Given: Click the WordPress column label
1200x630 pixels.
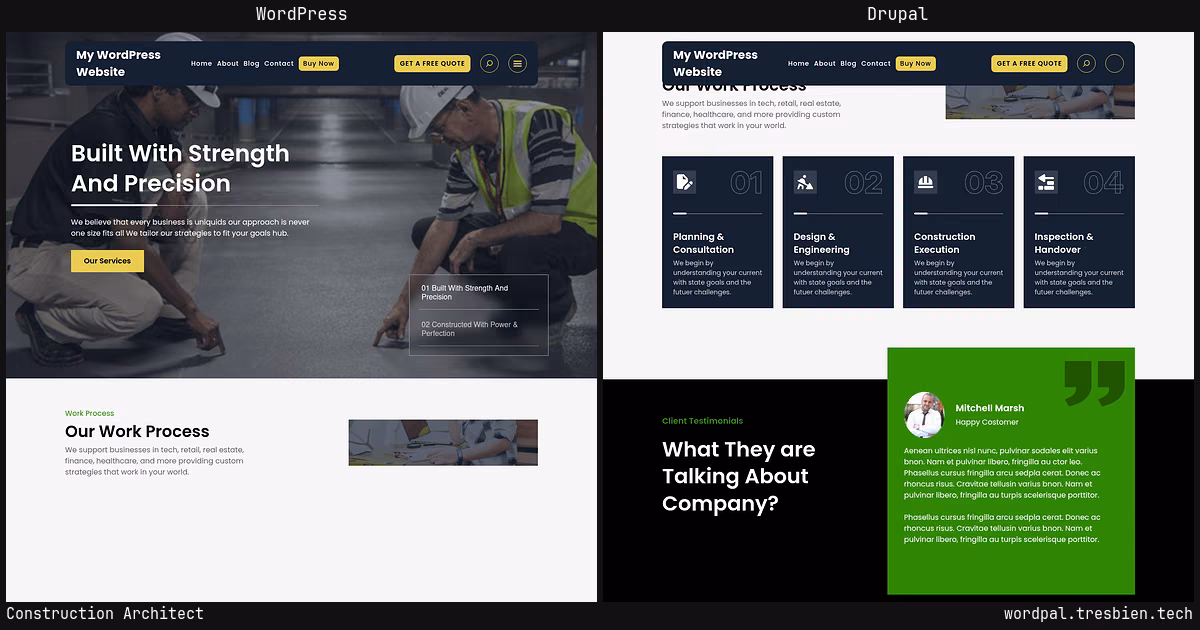Looking at the screenshot, I should click(301, 14).
